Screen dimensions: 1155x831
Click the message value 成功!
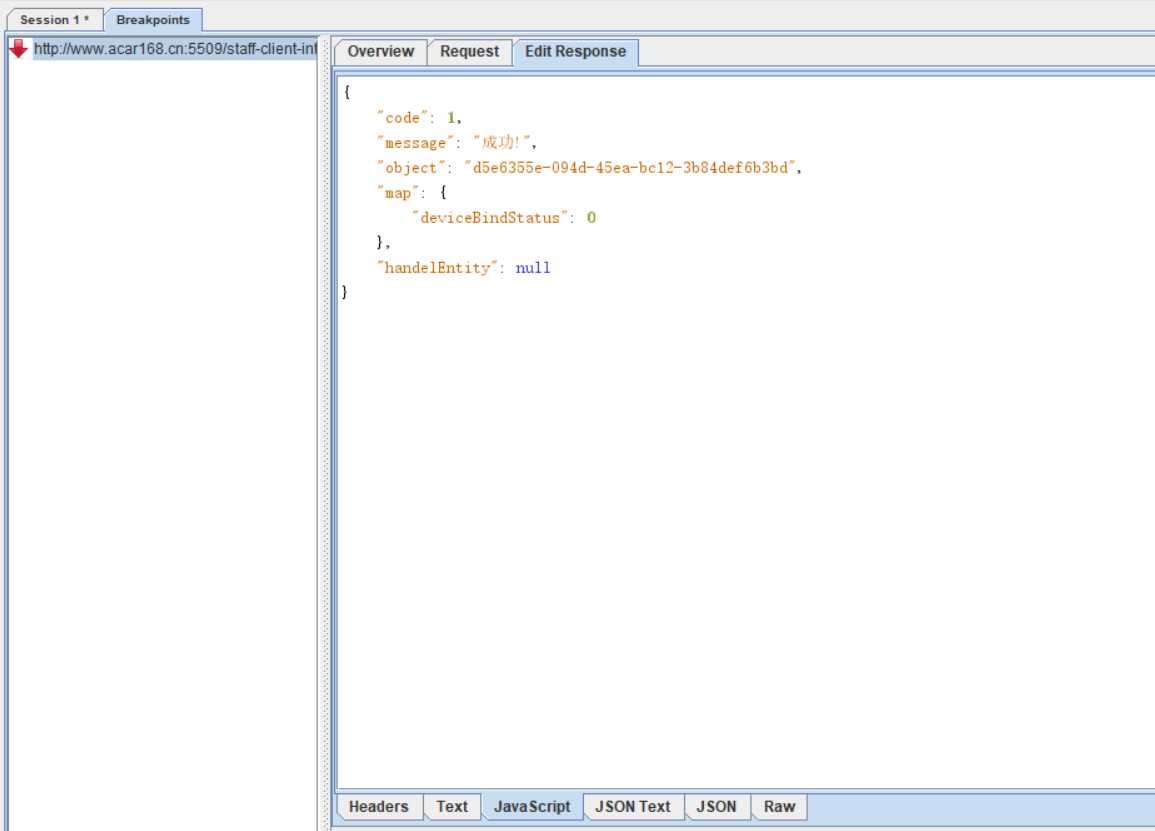(x=501, y=142)
